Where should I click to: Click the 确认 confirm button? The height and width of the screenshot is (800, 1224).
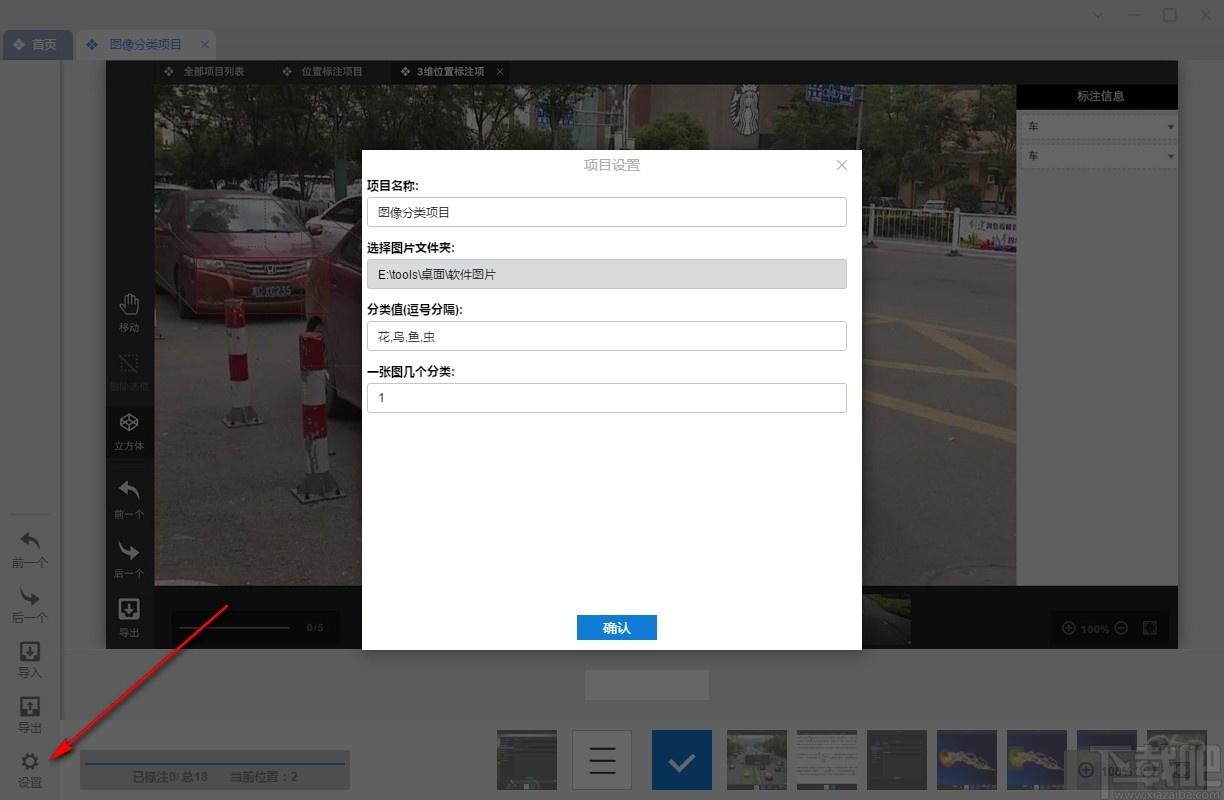617,628
